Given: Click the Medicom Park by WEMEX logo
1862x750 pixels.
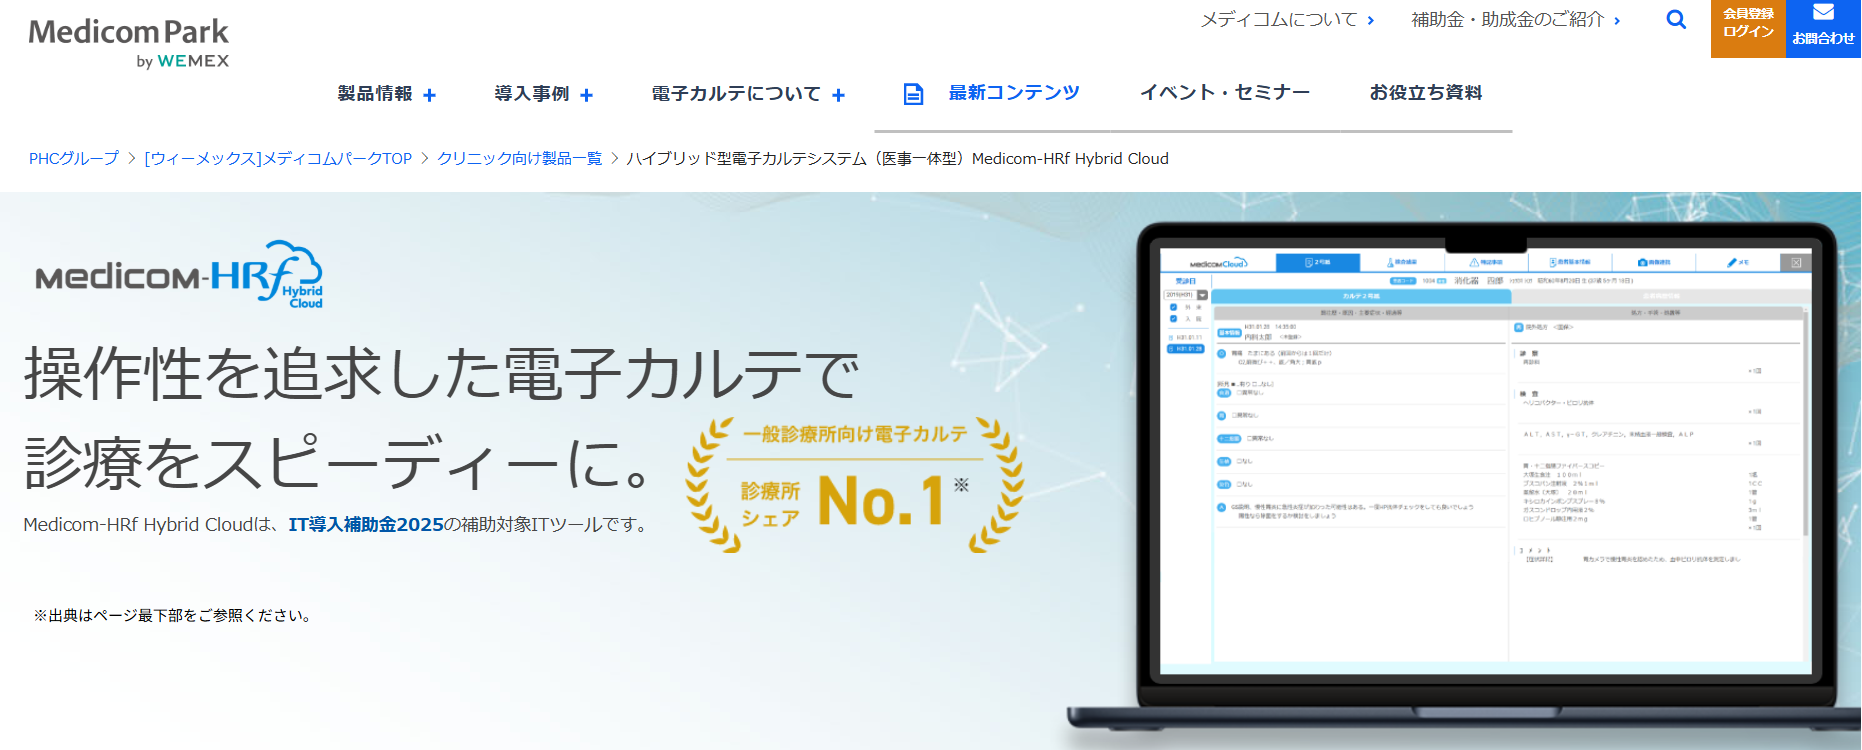Looking at the screenshot, I should pyautogui.click(x=129, y=44).
